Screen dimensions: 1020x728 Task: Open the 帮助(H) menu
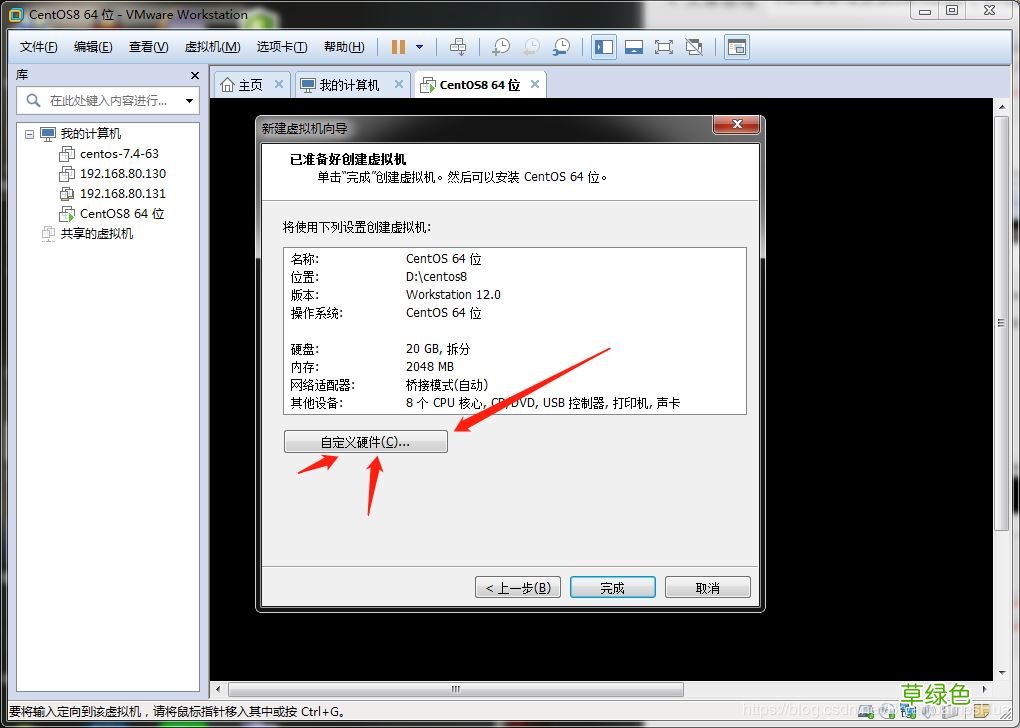tap(344, 47)
